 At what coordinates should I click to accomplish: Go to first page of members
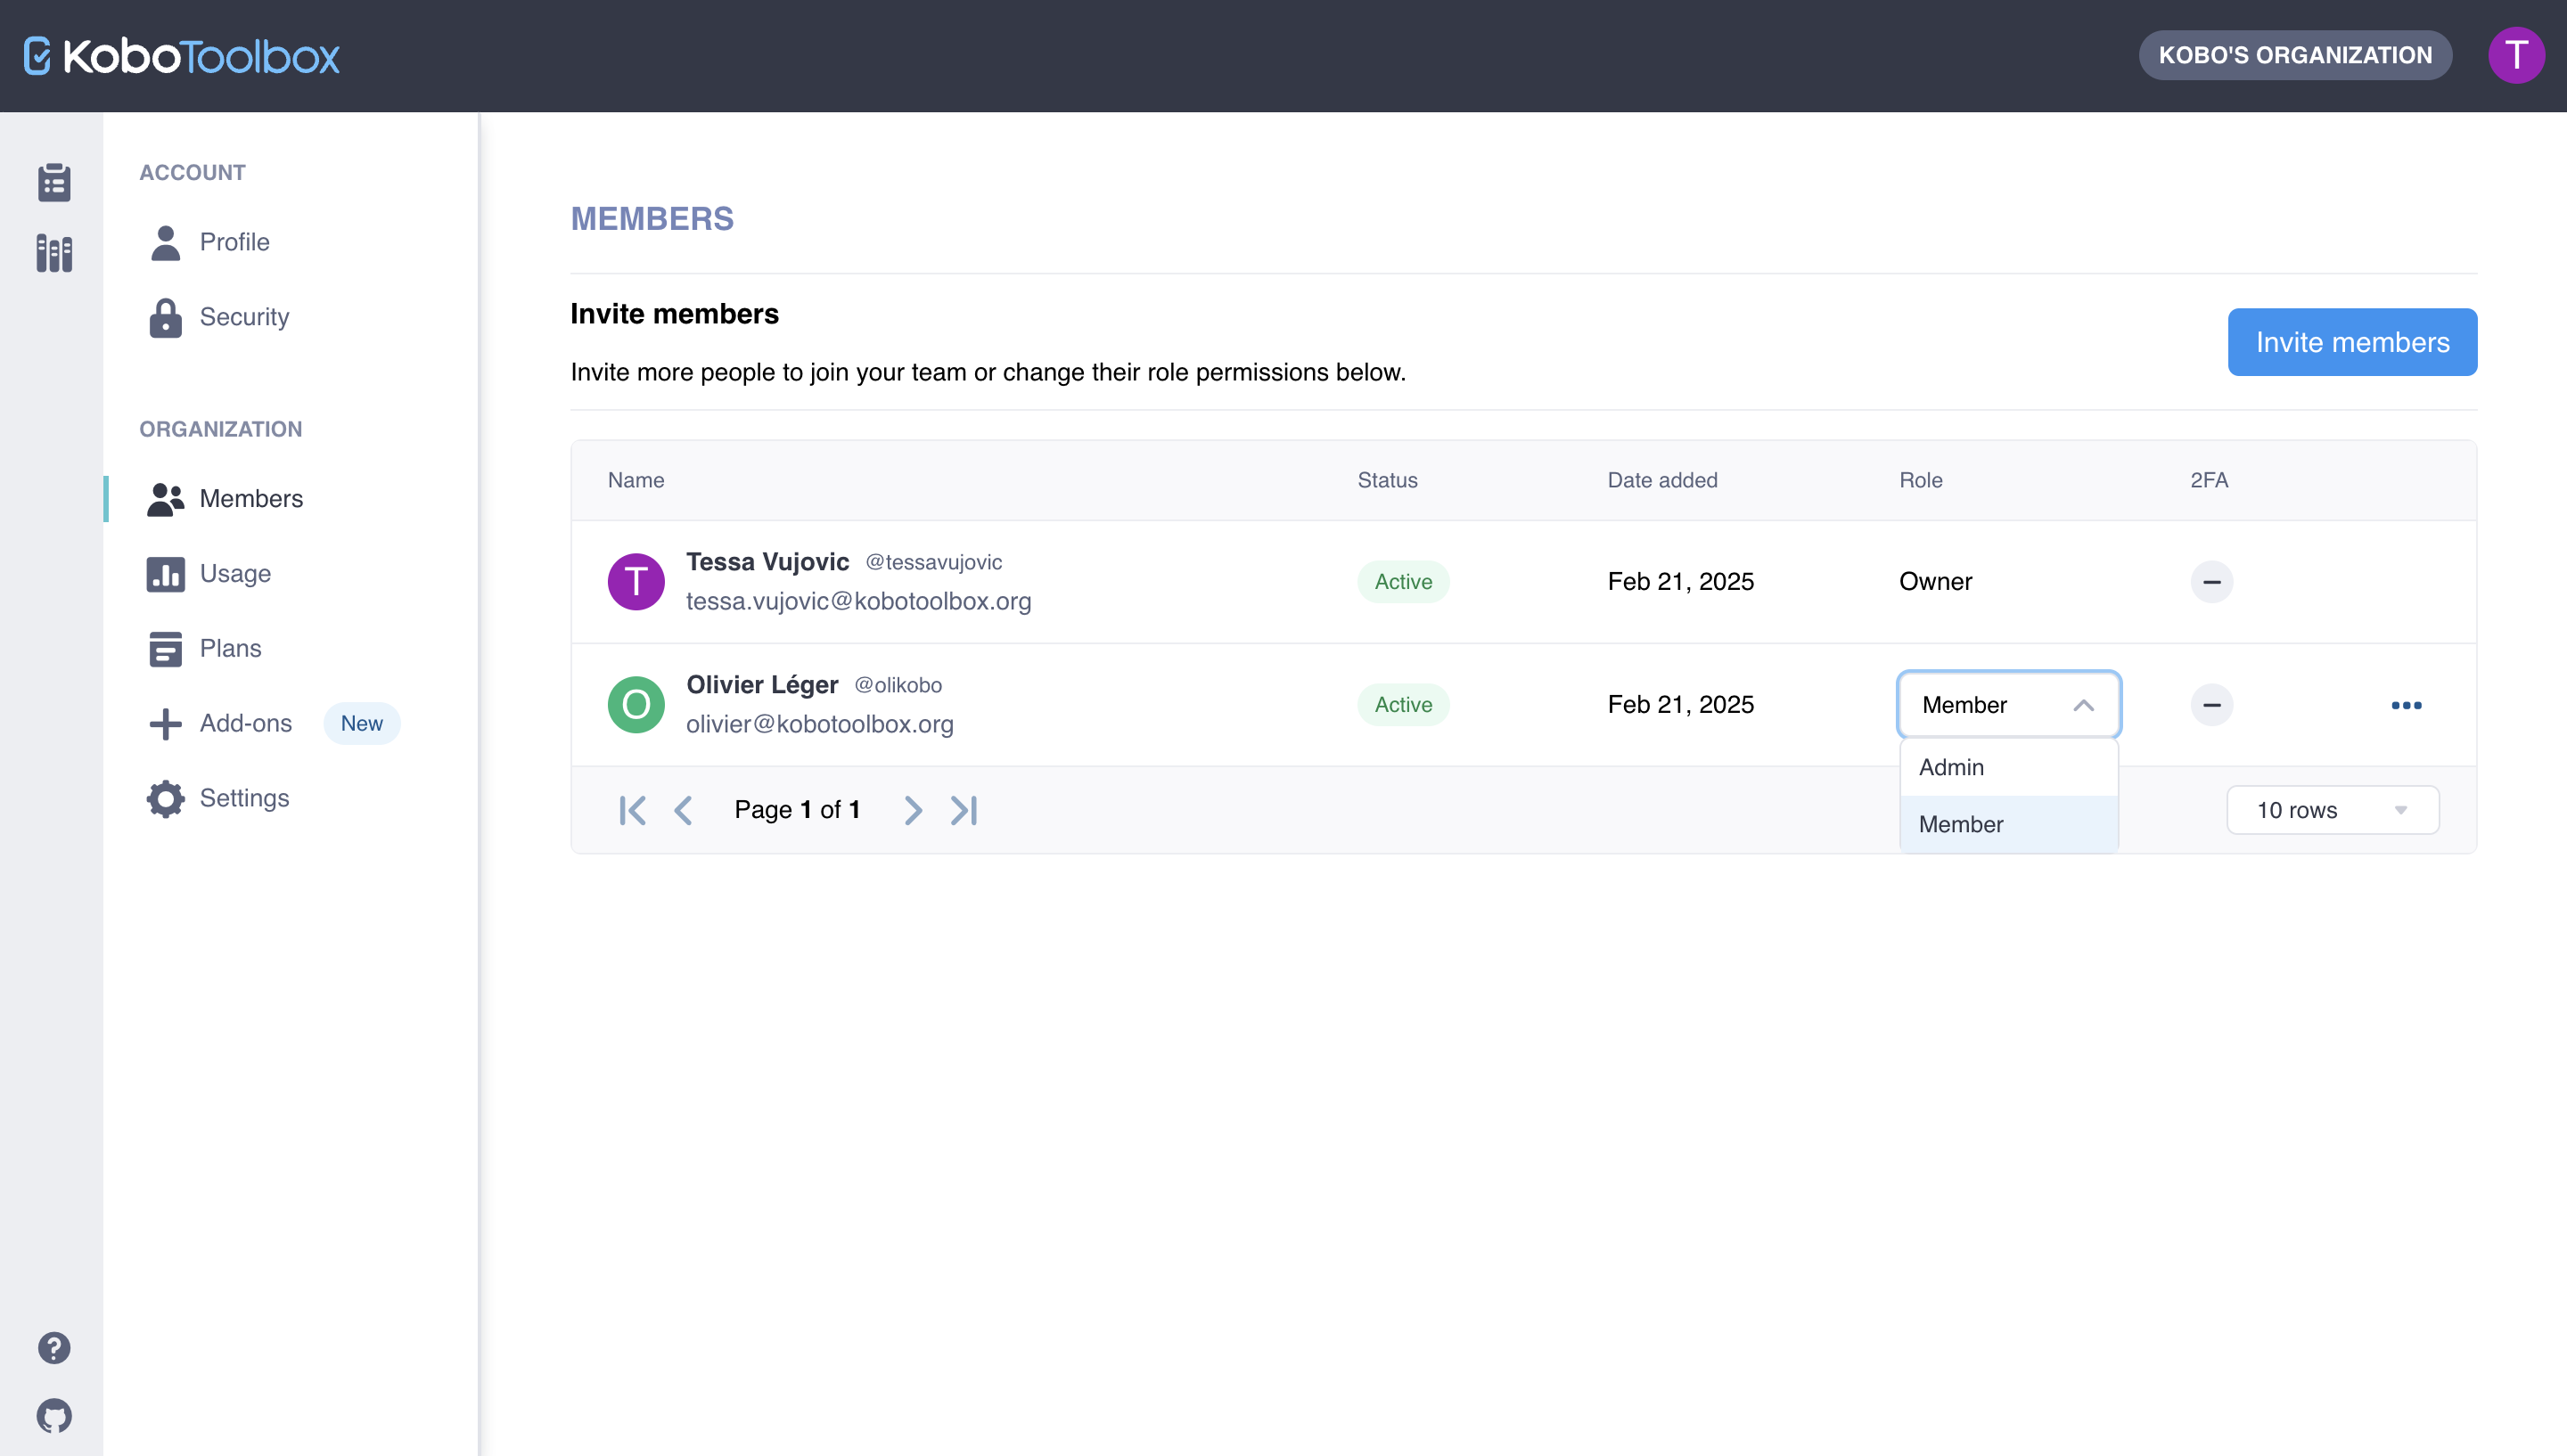click(x=632, y=810)
